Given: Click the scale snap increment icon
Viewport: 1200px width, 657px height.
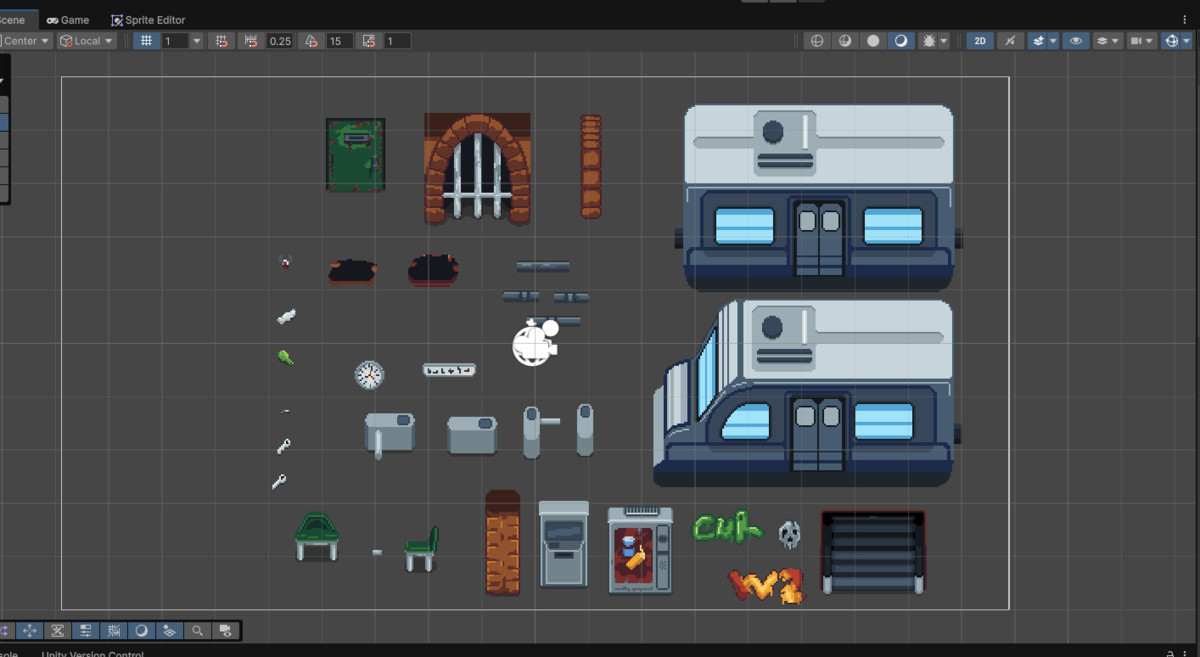Looking at the screenshot, I should tap(370, 41).
